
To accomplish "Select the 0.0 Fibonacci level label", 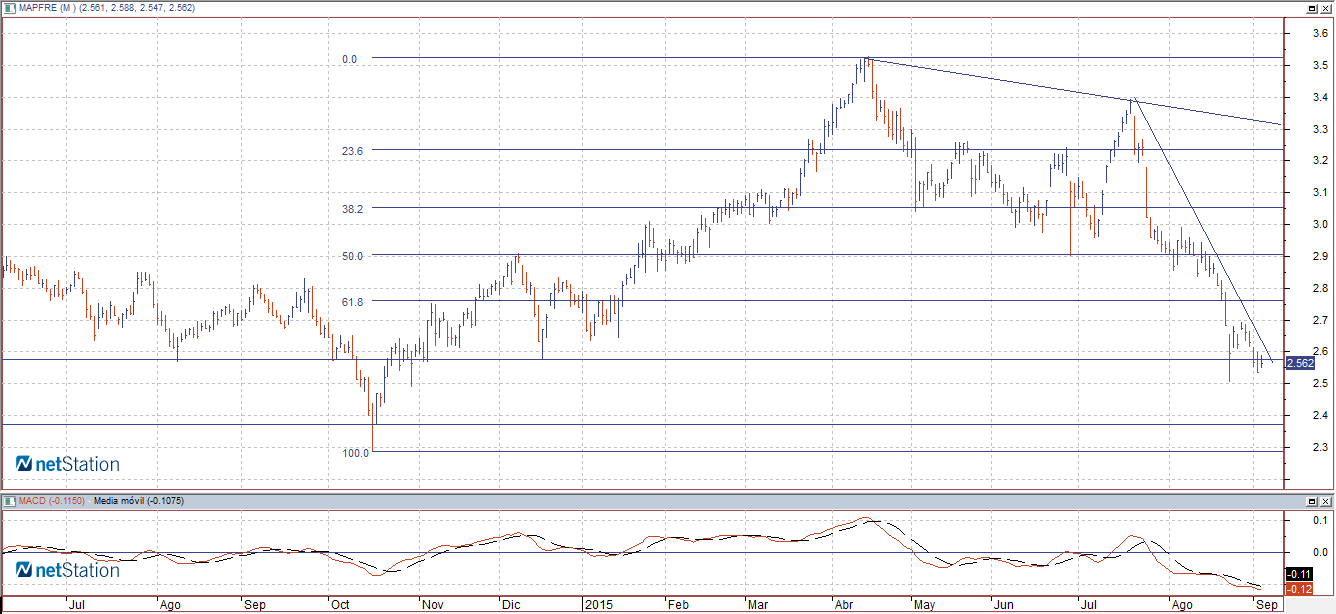I will click(x=350, y=60).
